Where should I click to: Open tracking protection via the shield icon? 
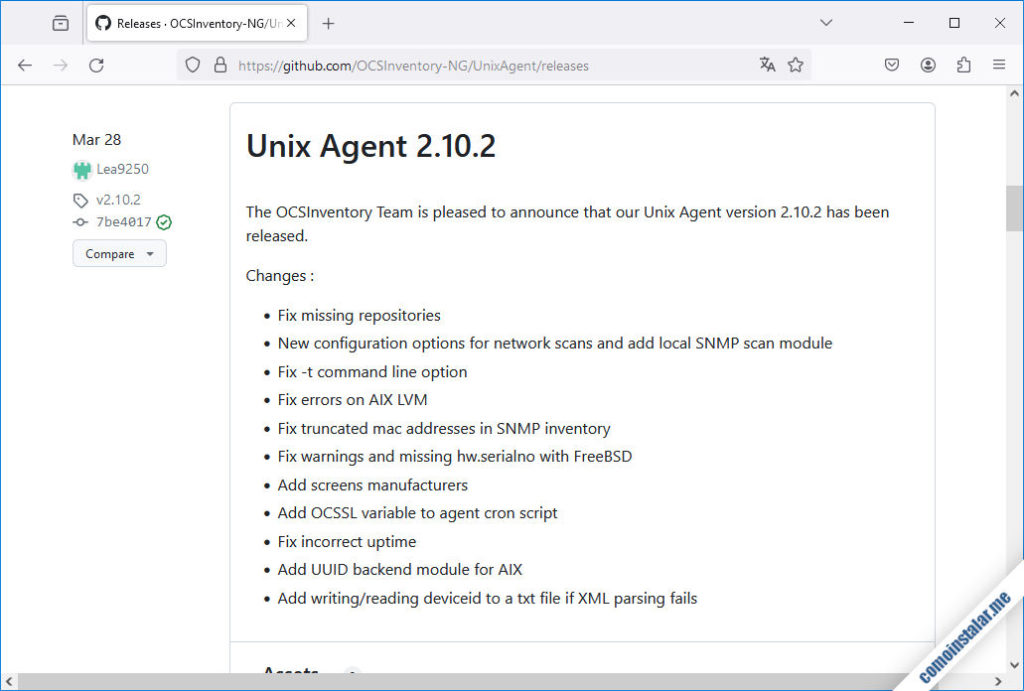[x=191, y=64]
